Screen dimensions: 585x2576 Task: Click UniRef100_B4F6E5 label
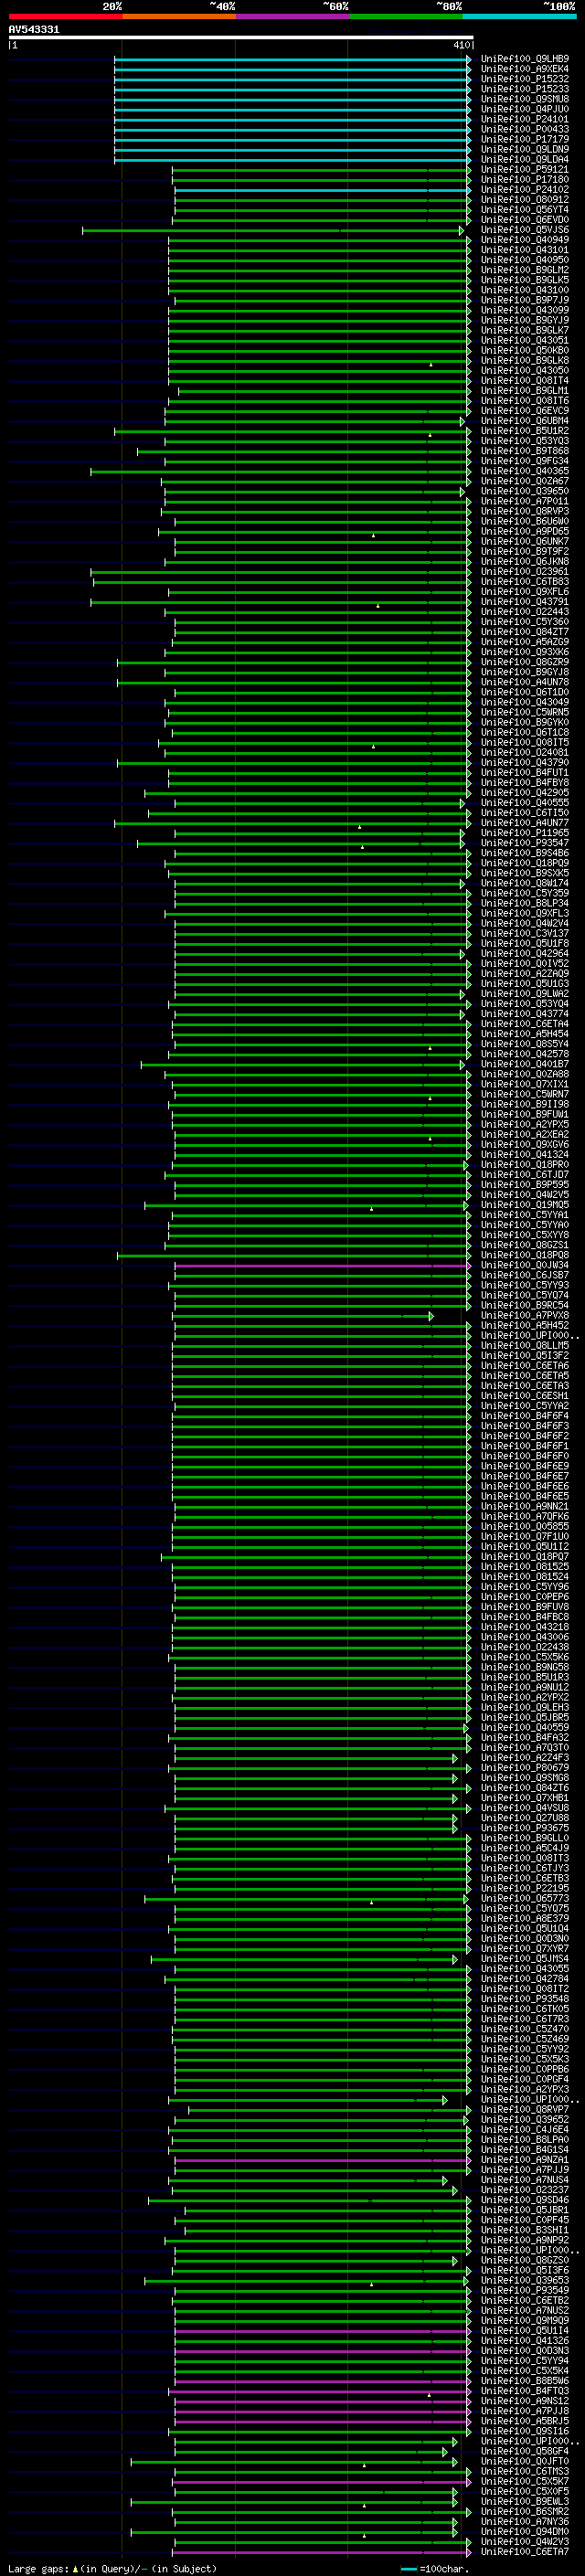tap(524, 1497)
